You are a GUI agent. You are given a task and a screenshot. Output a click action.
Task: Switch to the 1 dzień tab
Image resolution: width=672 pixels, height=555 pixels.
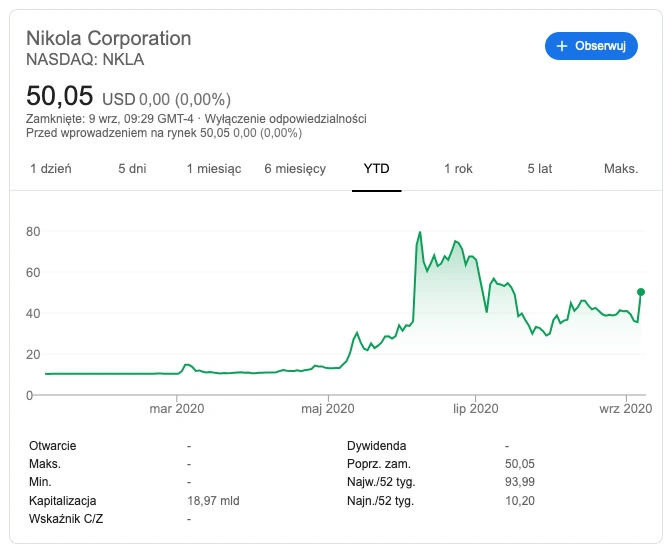[x=51, y=168]
